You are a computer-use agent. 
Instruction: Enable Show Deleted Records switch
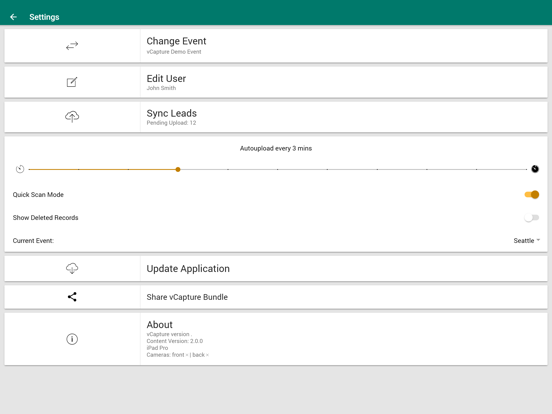[x=532, y=218]
